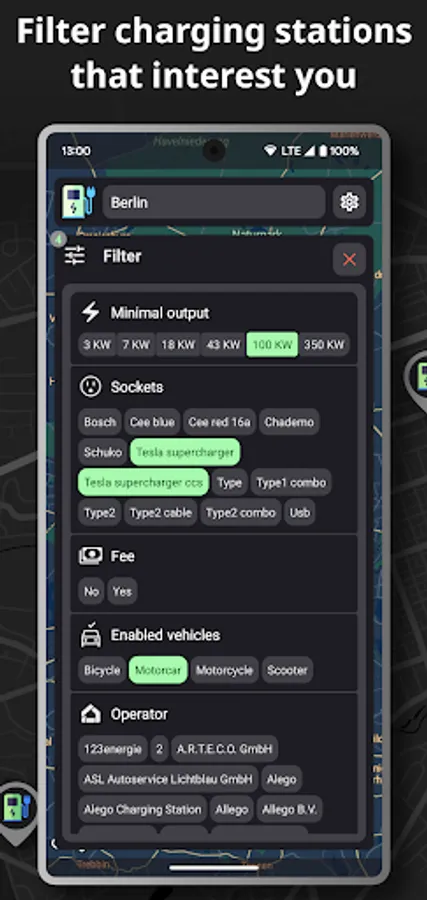Click the Berlin search field

click(214, 202)
